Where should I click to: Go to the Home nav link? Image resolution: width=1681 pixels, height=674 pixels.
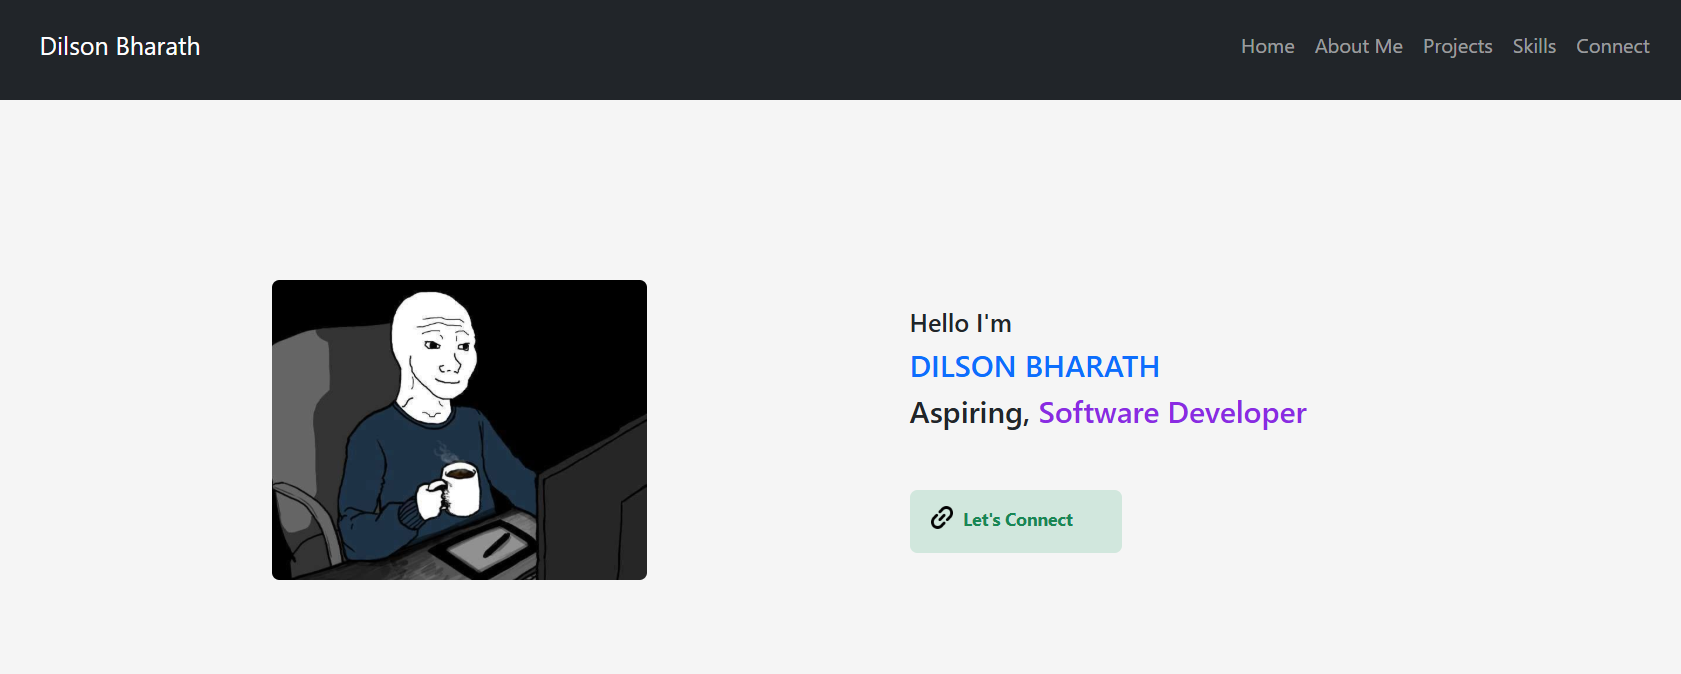[1267, 47]
